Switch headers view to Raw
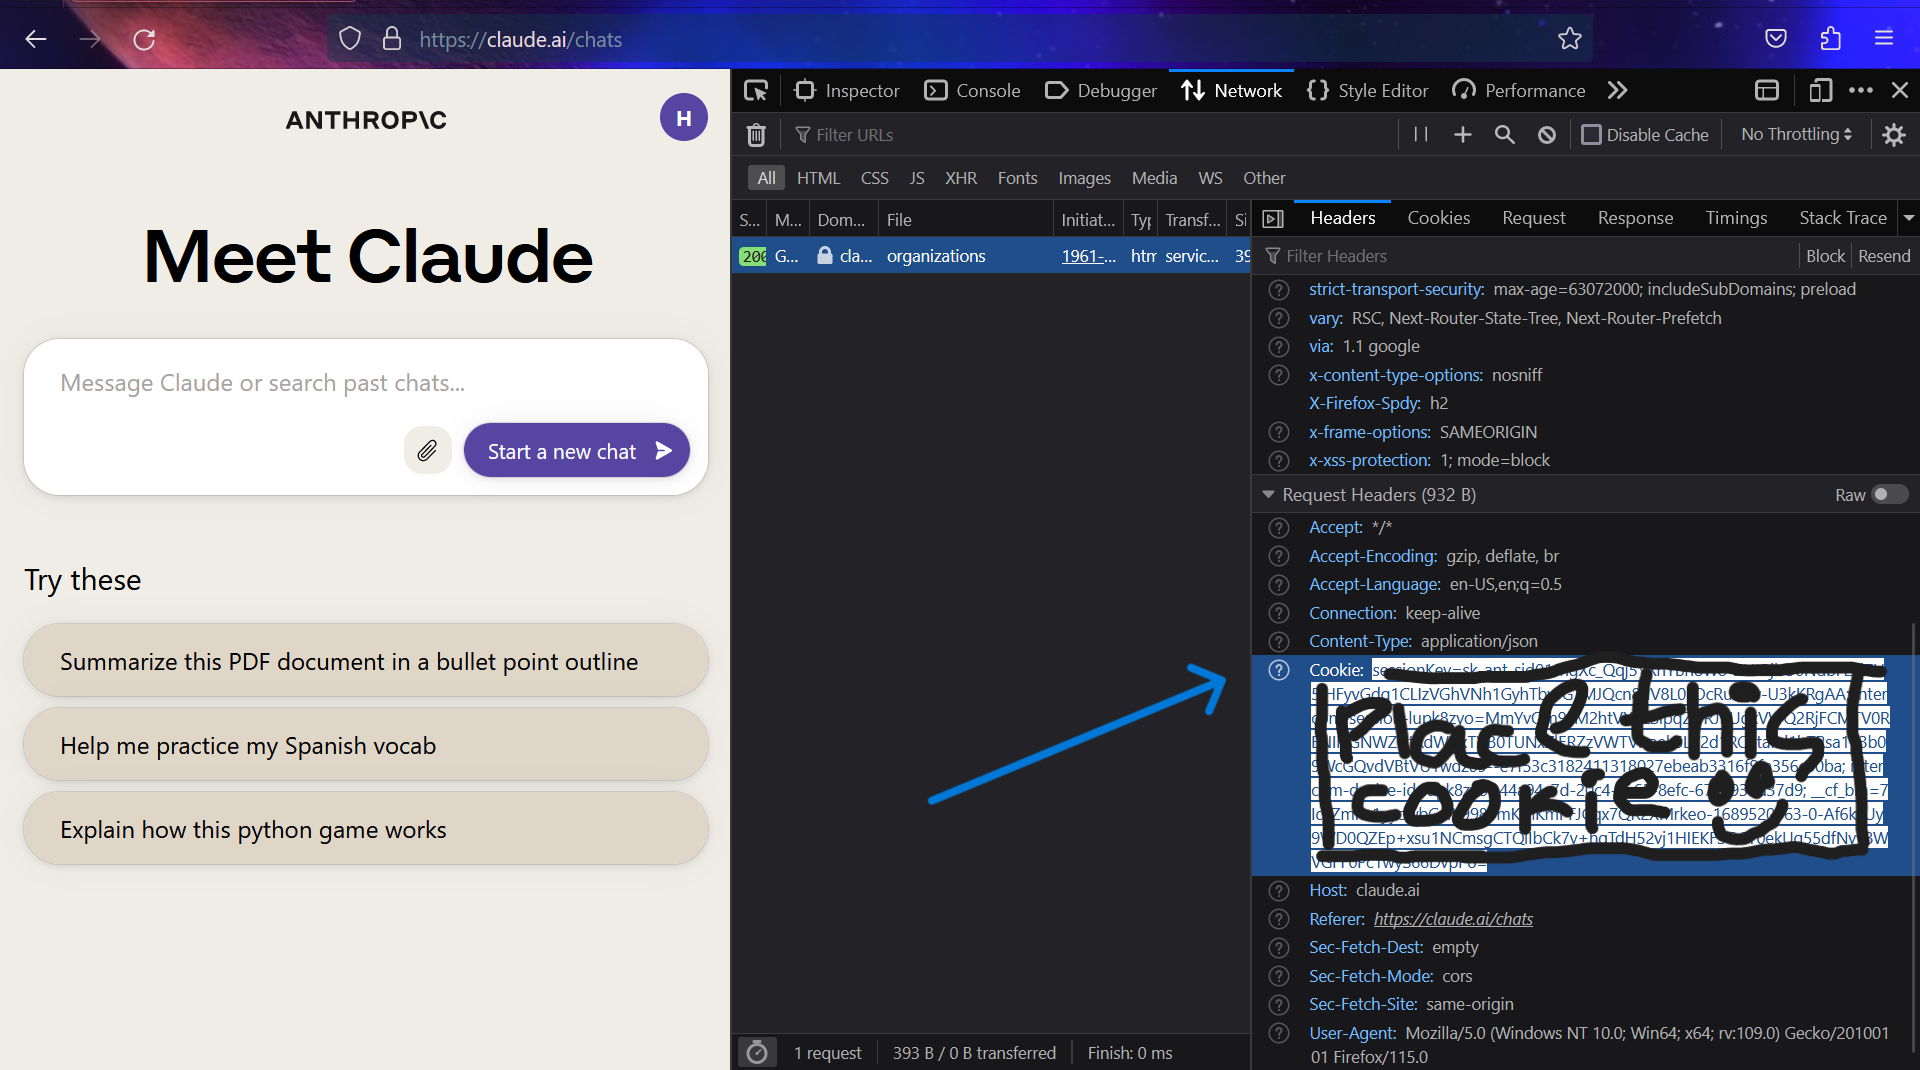Screen dimensions: 1920x1070 (1888, 494)
